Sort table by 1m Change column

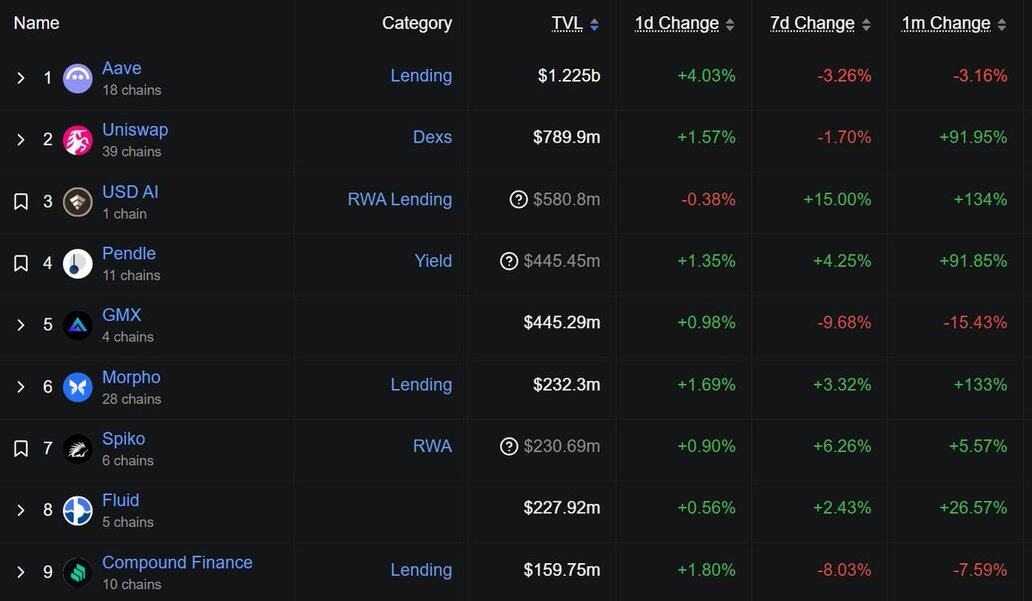click(946, 24)
